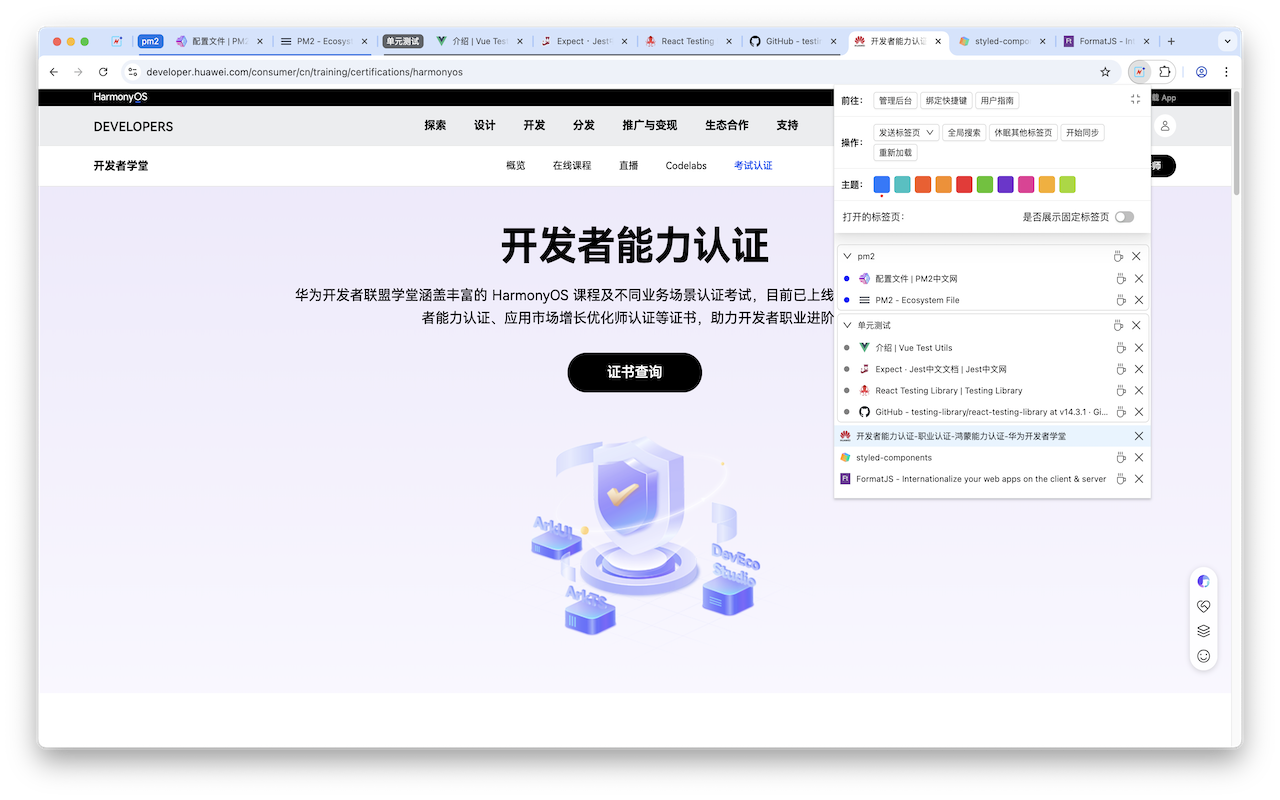Click the smiley face icon in the floating sidebar
This screenshot has width=1280, height=800.
pos(1204,656)
